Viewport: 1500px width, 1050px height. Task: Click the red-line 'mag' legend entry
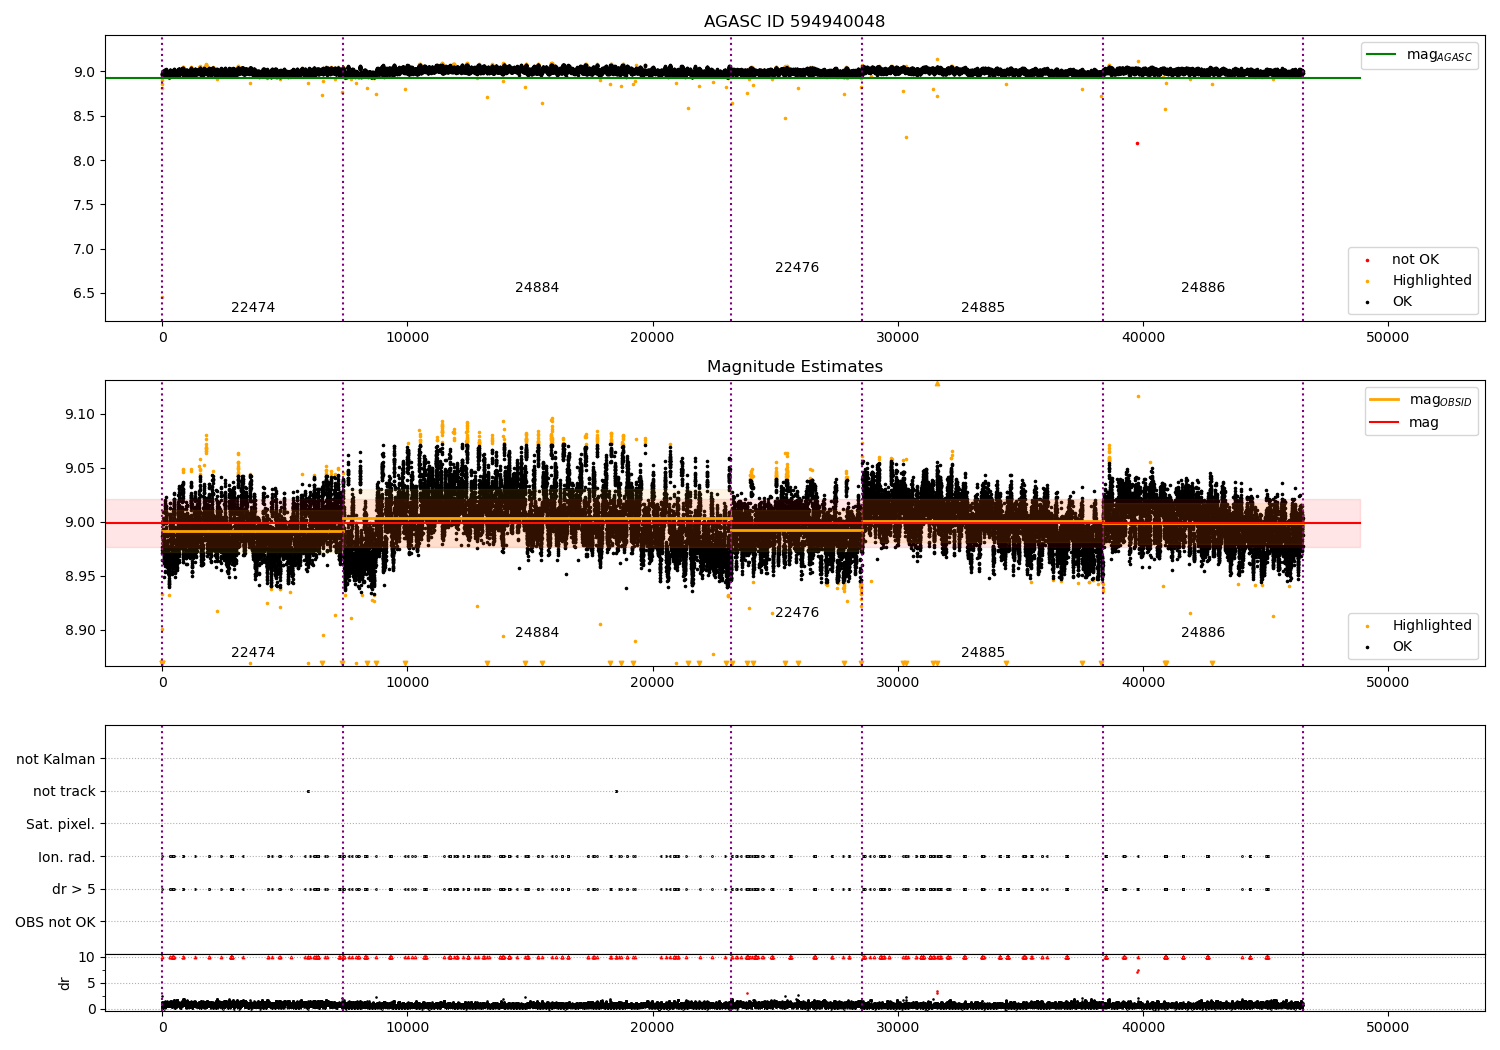point(1404,423)
